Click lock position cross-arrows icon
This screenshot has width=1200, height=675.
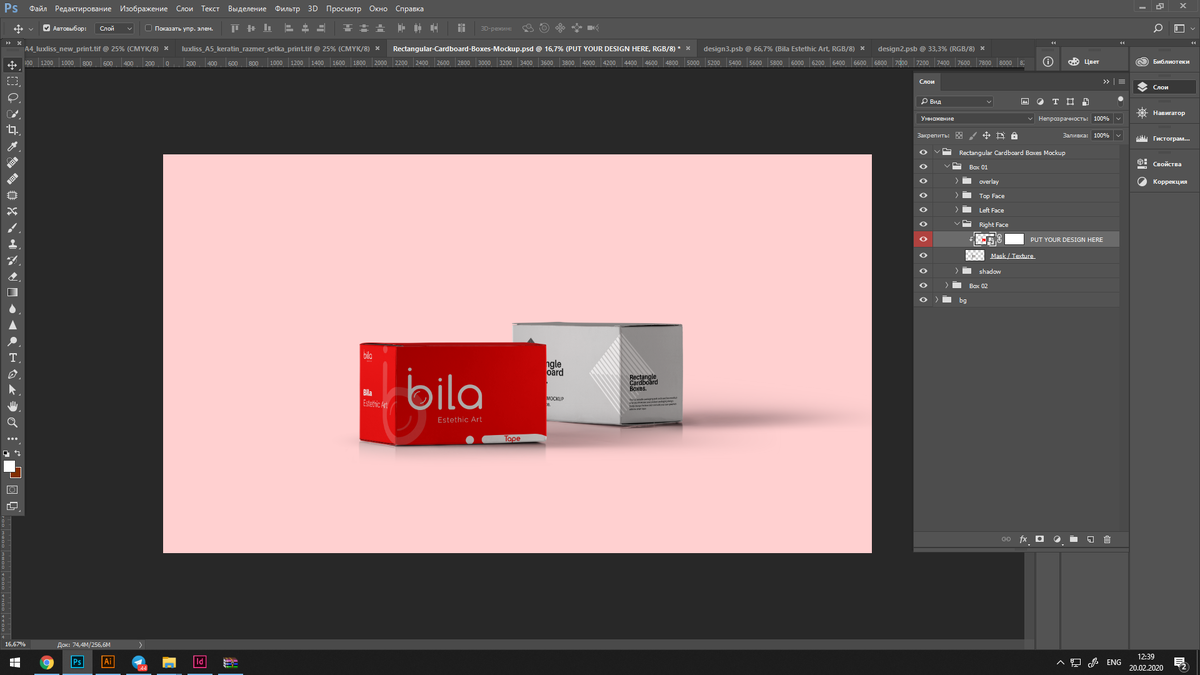coord(987,135)
